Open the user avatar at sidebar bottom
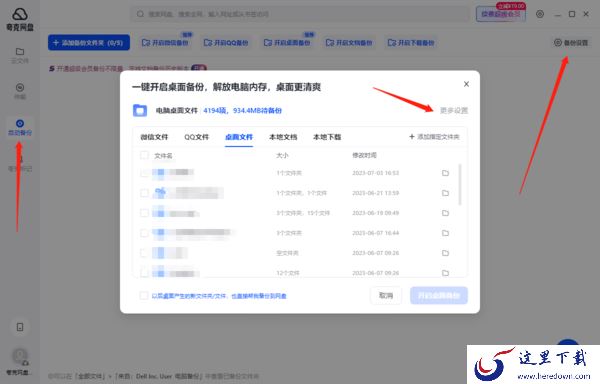600x384 pixels. [20, 356]
